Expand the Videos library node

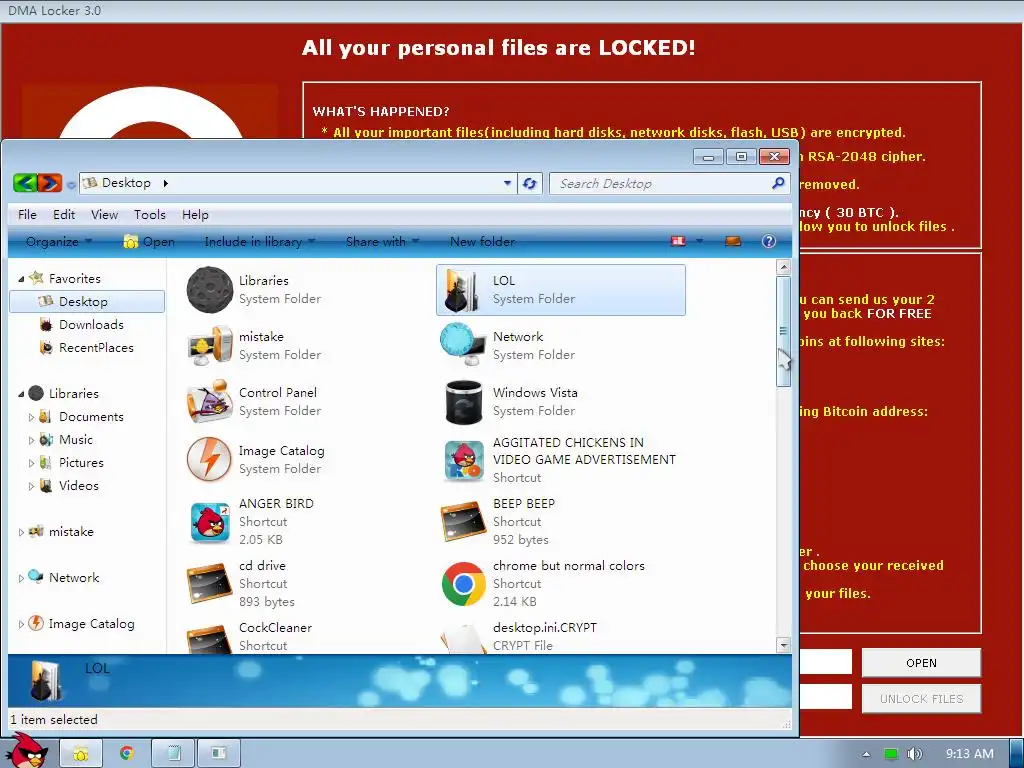click(x=31, y=486)
